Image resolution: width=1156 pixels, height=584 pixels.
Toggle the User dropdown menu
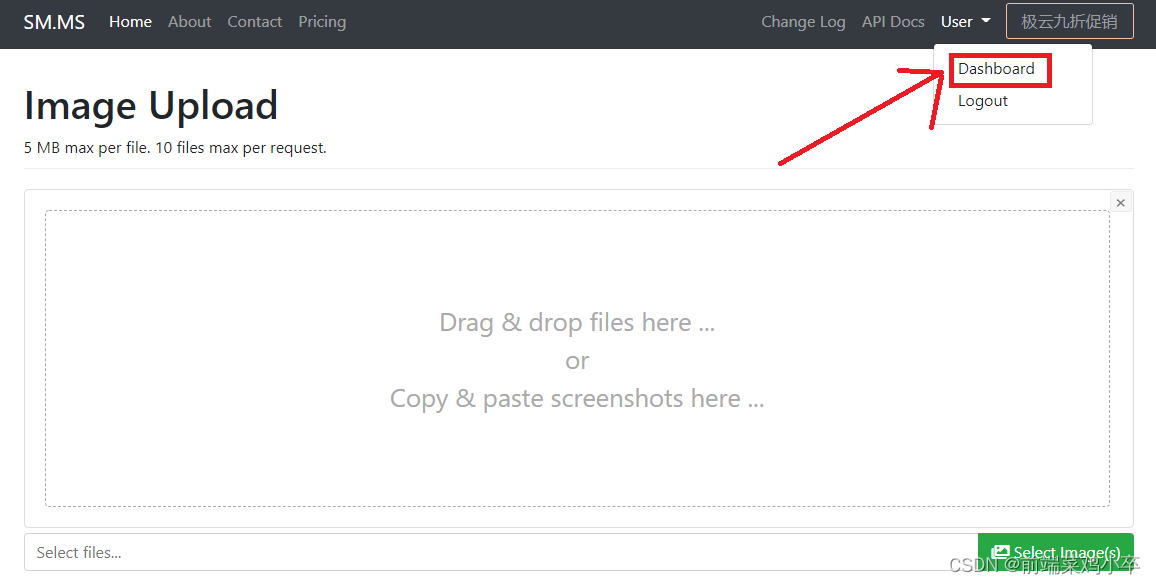coord(966,22)
